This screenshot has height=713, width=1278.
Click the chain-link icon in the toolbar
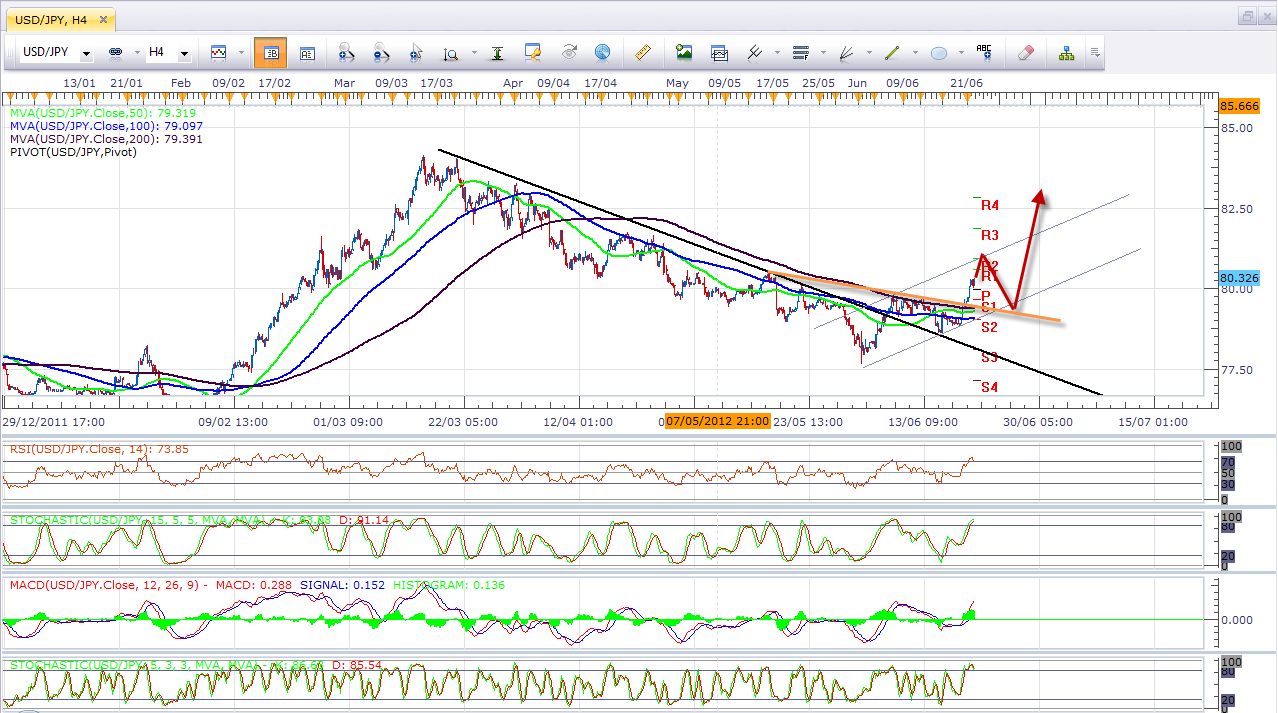click(115, 52)
